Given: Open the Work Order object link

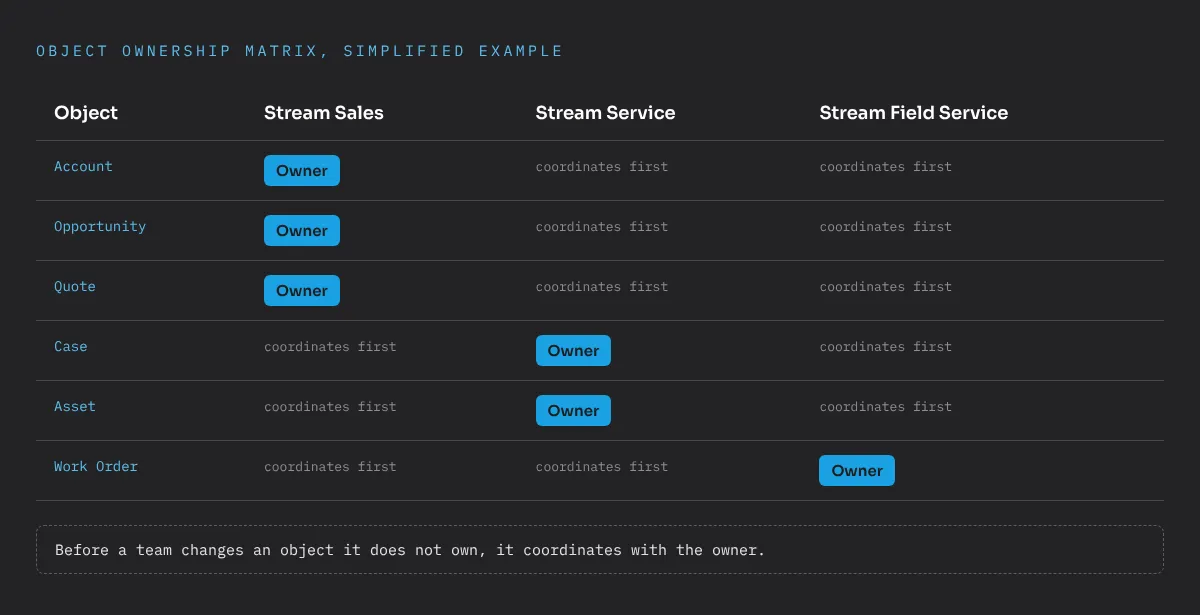Looking at the screenshot, I should (x=96, y=467).
